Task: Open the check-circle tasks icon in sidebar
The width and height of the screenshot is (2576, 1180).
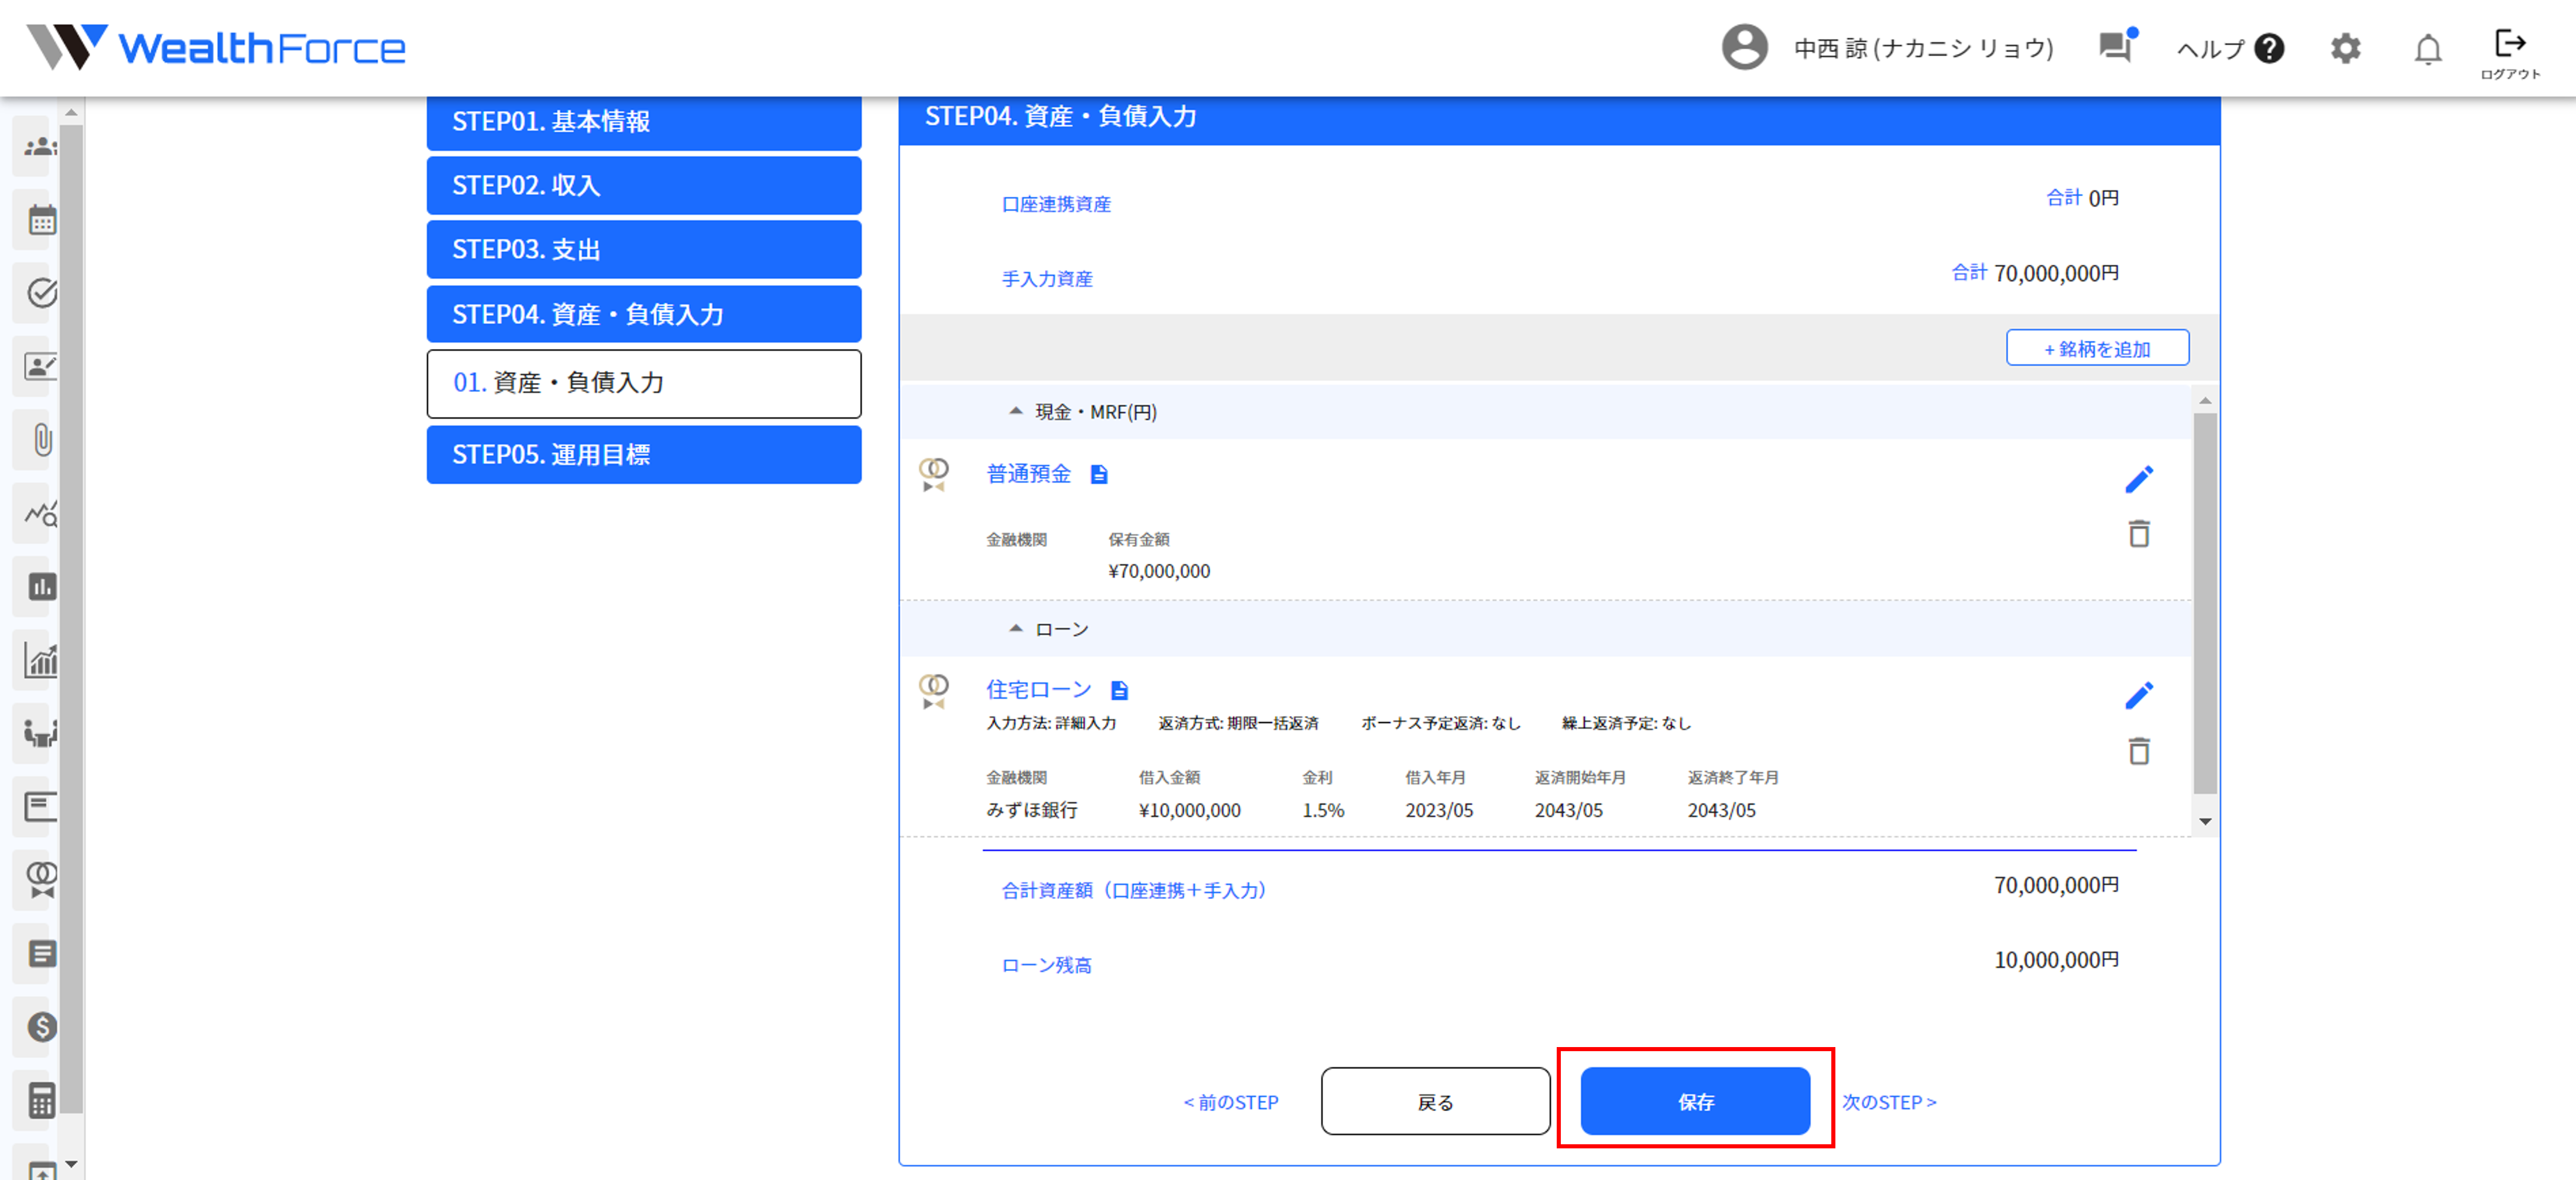Action: (x=41, y=293)
